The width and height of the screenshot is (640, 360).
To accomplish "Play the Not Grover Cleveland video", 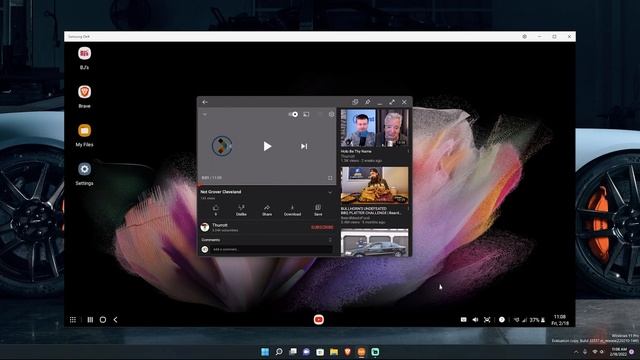I will pos(267,146).
